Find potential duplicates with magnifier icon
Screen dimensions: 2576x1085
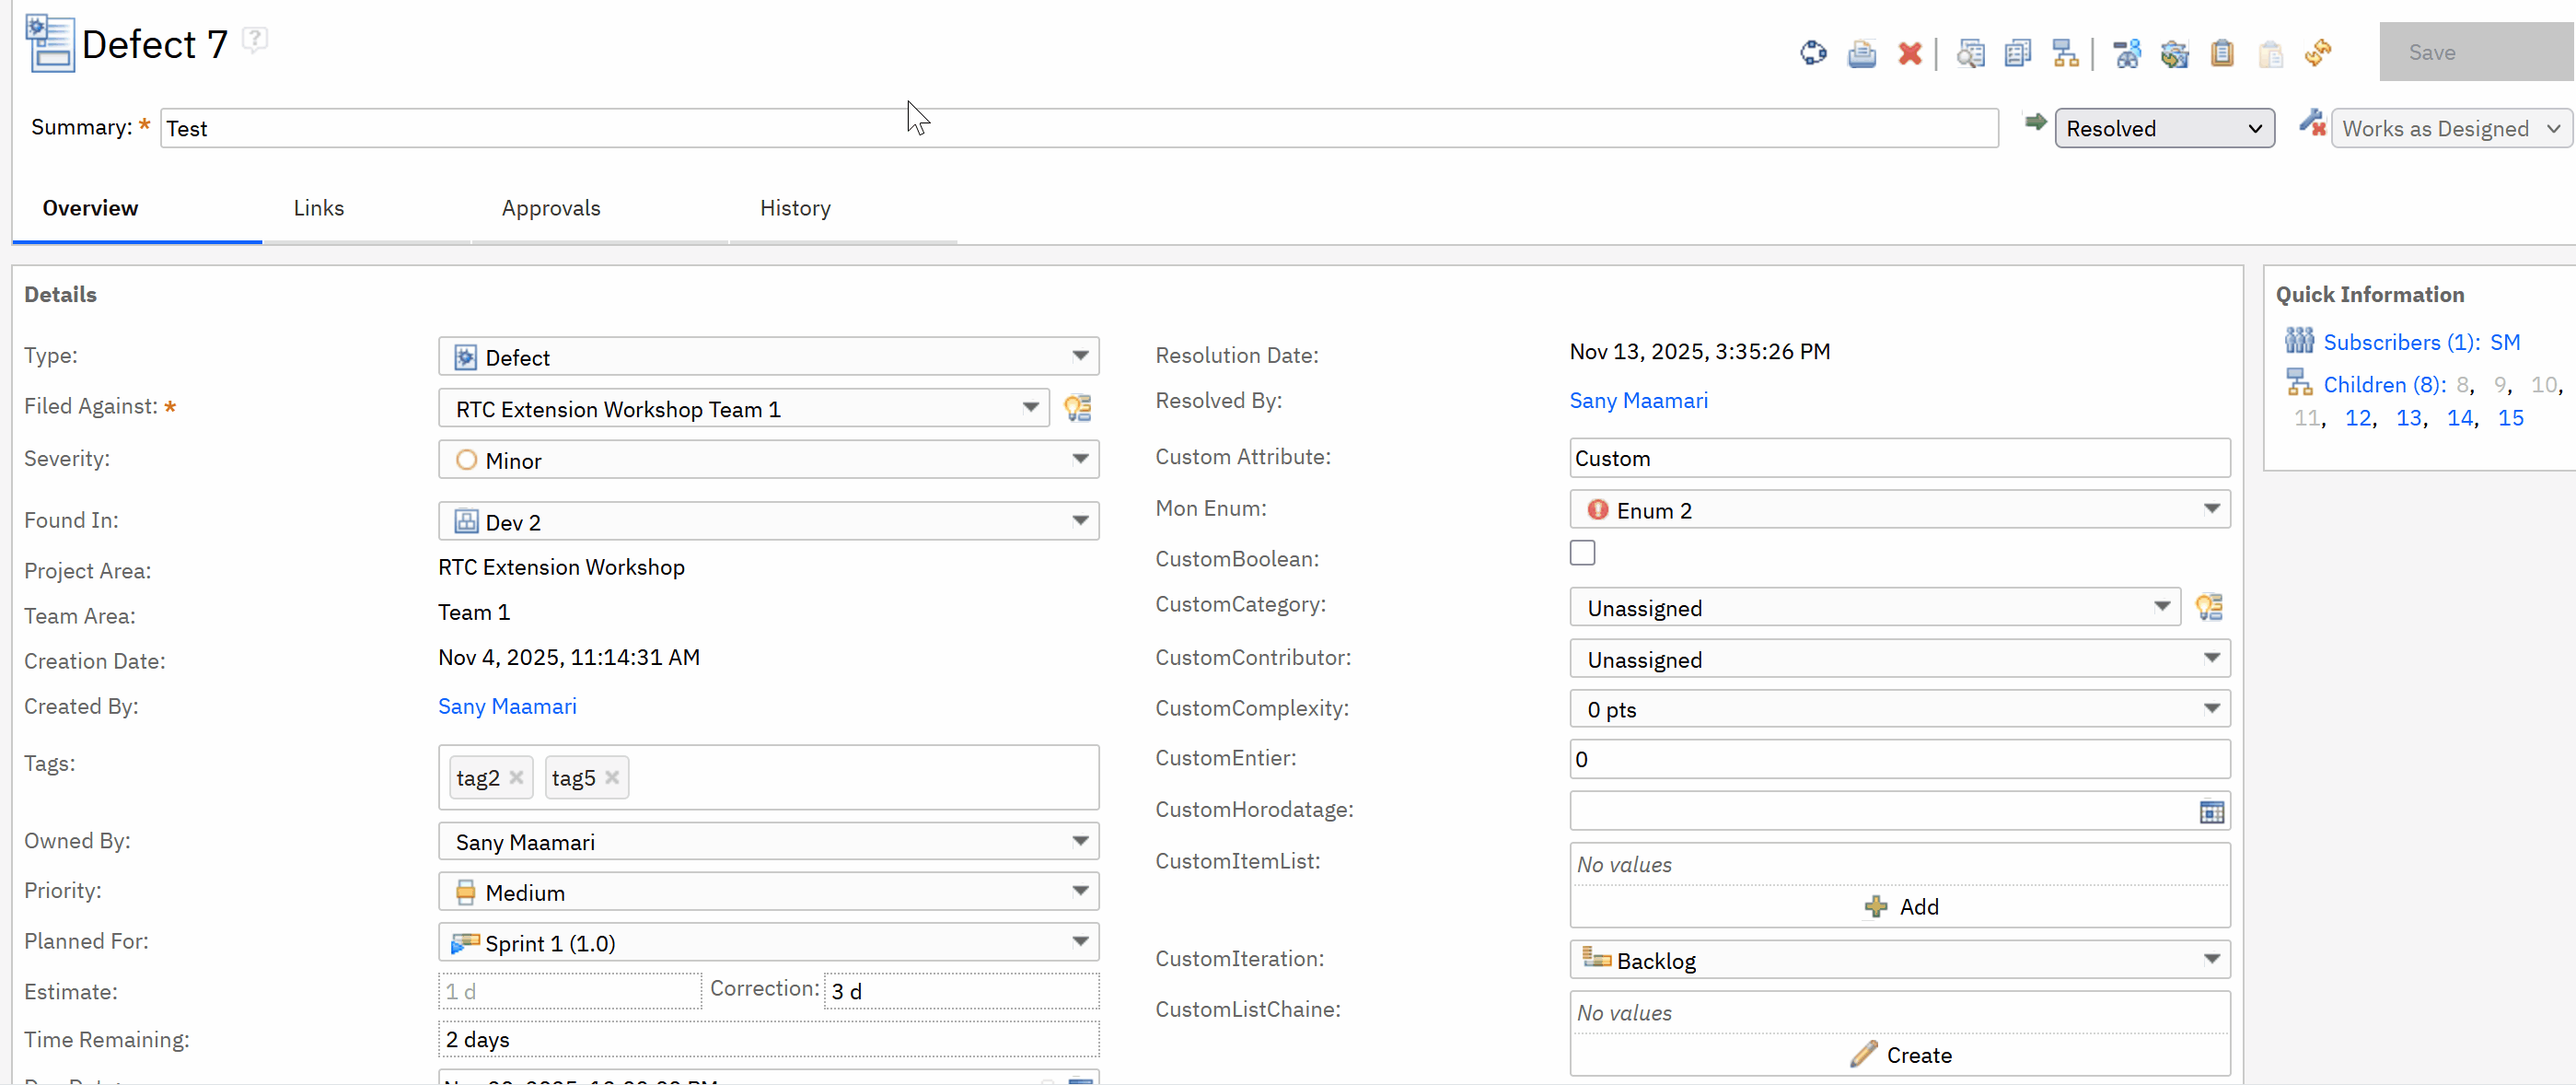[1971, 53]
